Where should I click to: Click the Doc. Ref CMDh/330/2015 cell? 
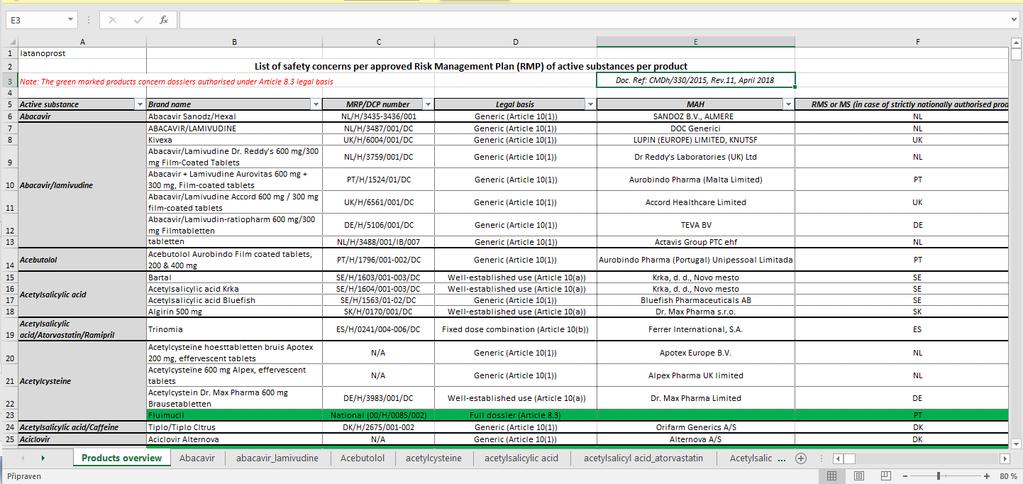(695, 80)
